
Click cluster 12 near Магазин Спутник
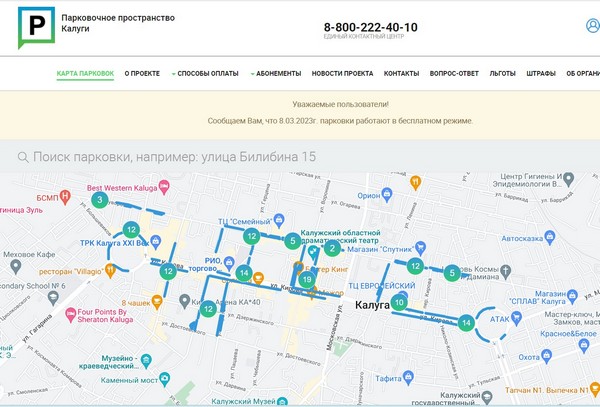click(415, 266)
